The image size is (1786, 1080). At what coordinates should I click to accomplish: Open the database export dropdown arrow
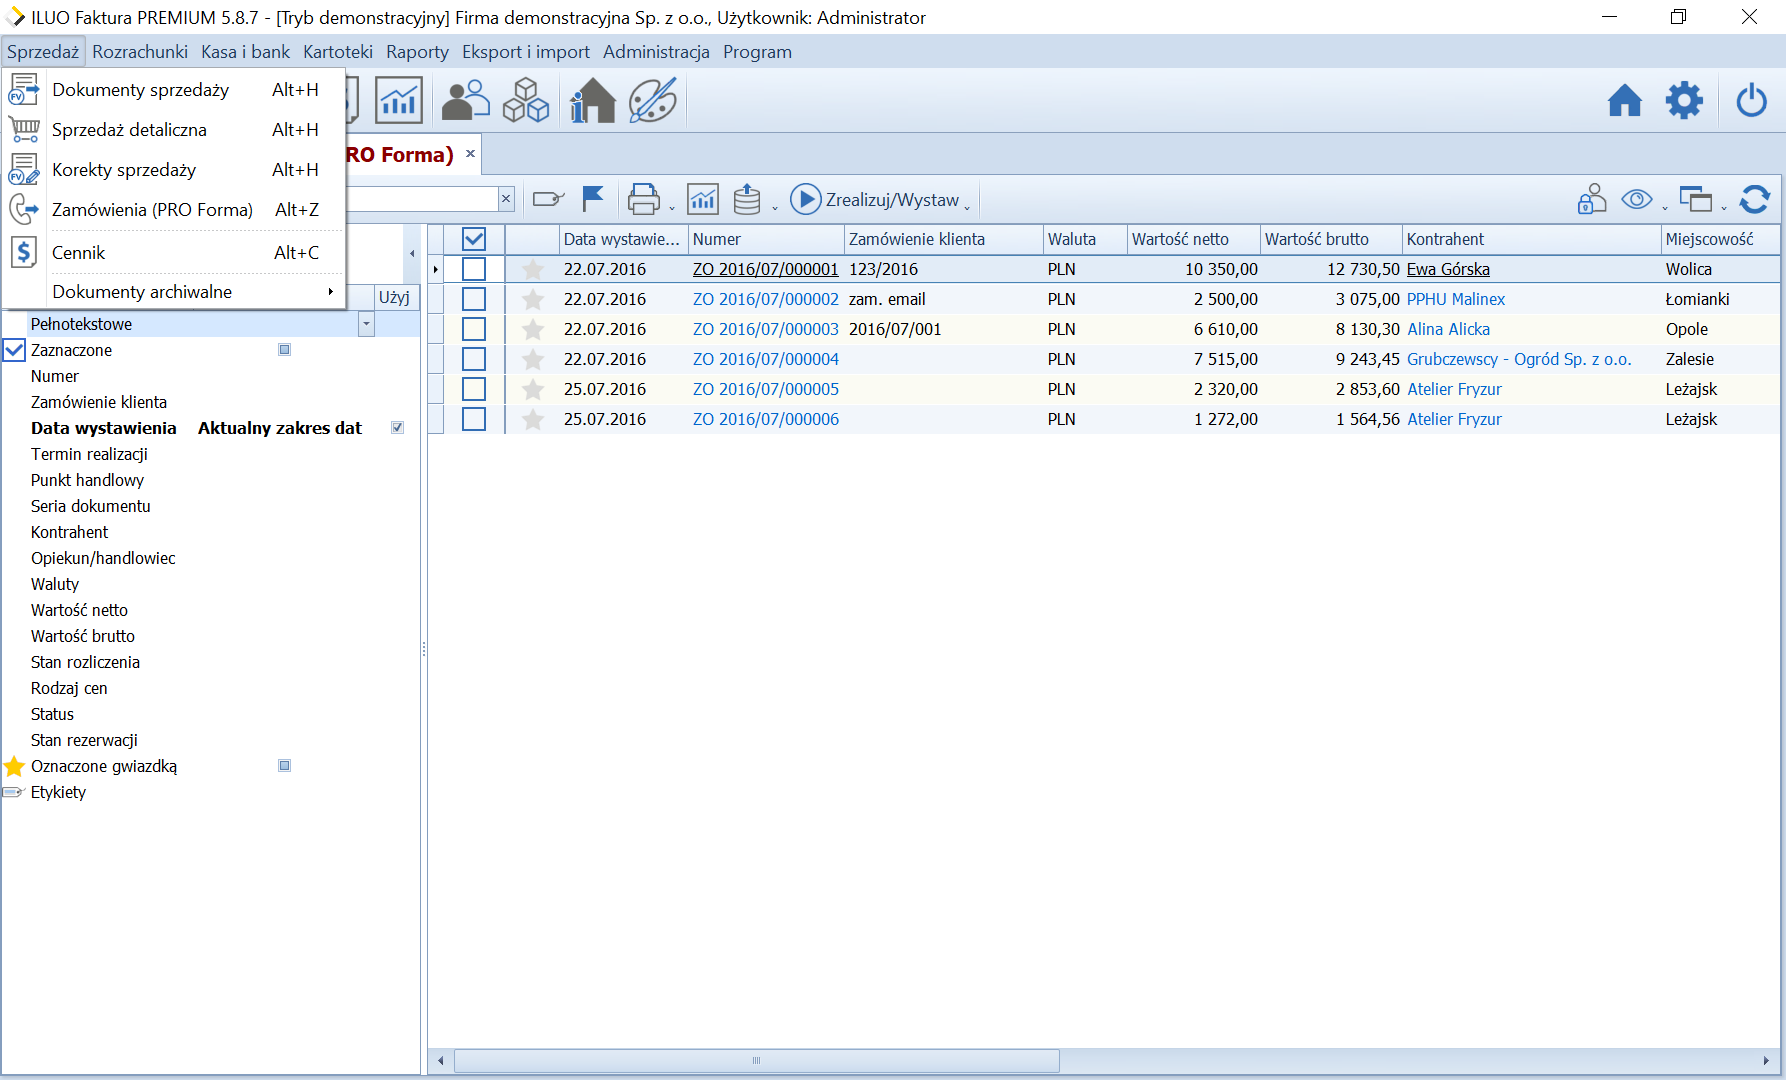(775, 208)
